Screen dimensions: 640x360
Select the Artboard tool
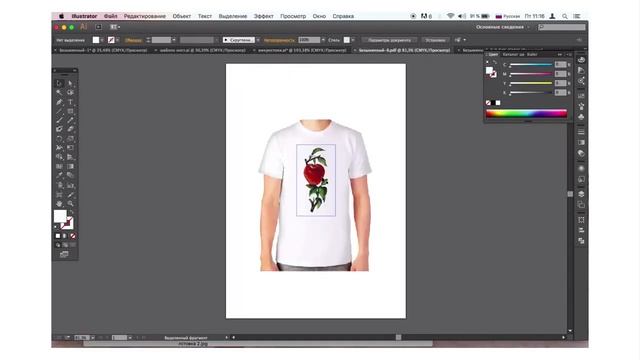tap(59, 194)
